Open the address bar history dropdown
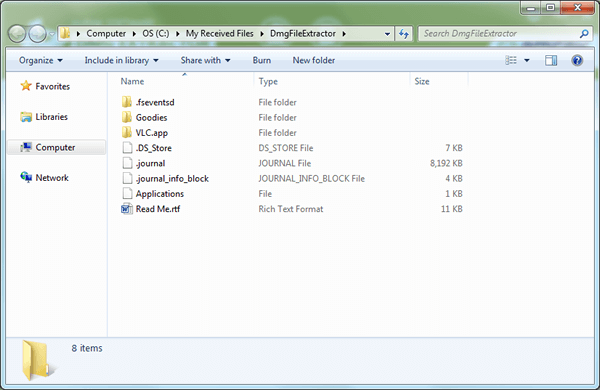Viewport: 600px width, 390px height. [x=387, y=34]
